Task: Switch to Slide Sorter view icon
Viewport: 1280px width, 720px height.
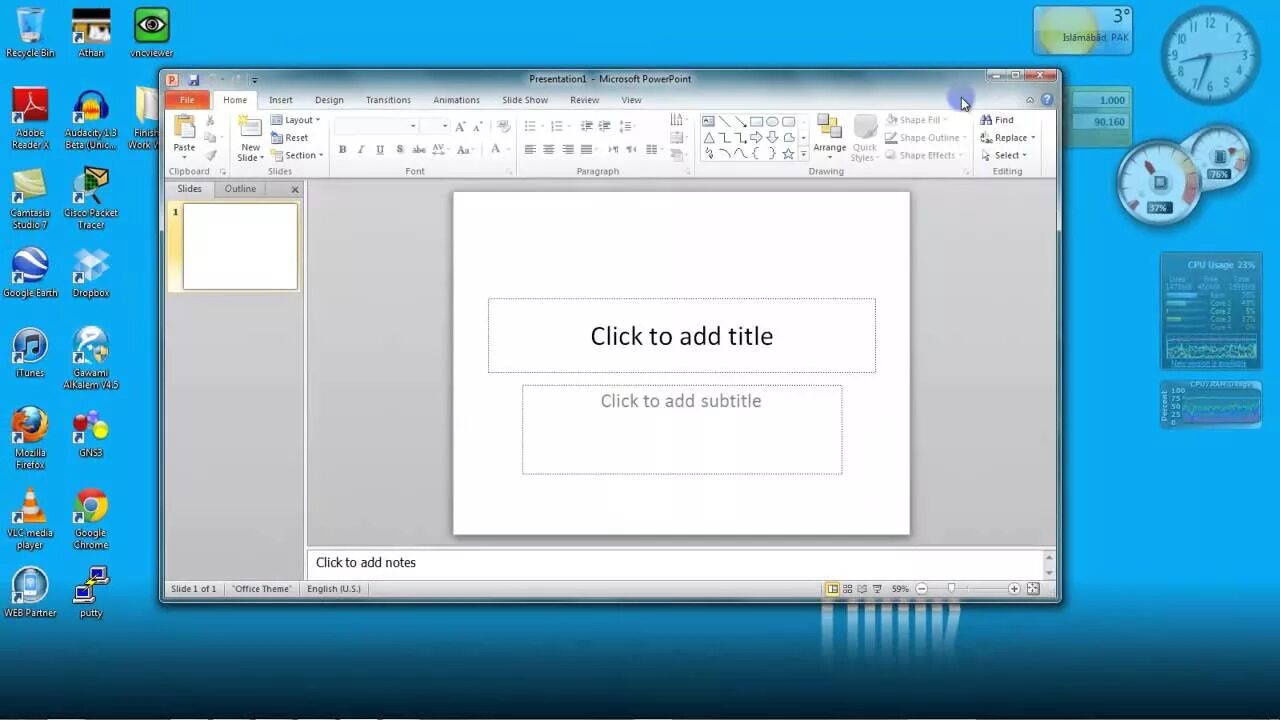Action: point(847,589)
